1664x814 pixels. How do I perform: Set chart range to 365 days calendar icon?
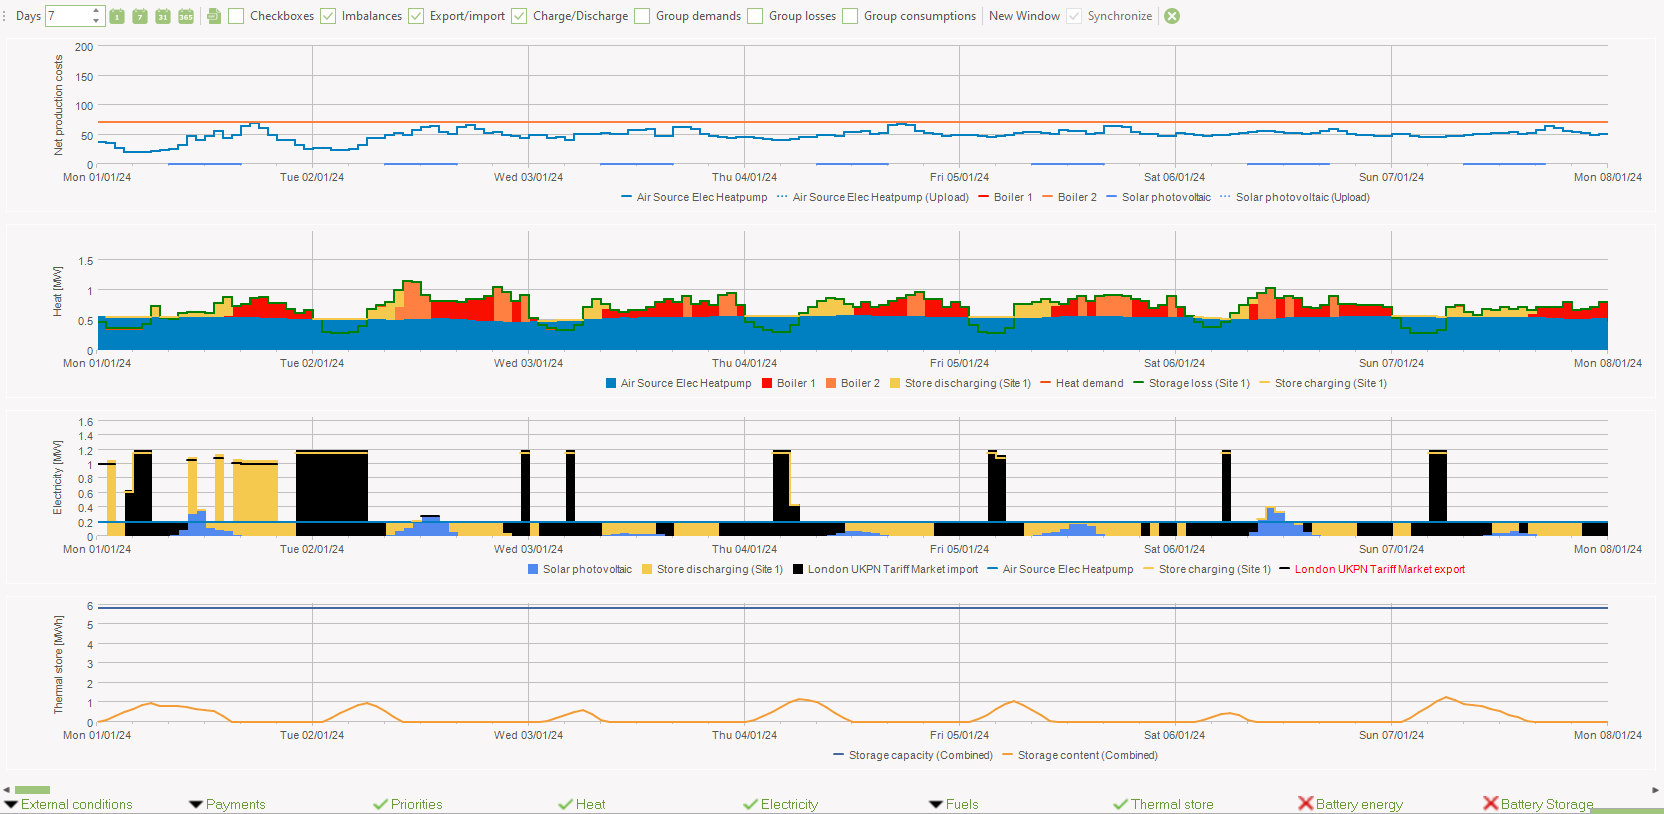186,16
